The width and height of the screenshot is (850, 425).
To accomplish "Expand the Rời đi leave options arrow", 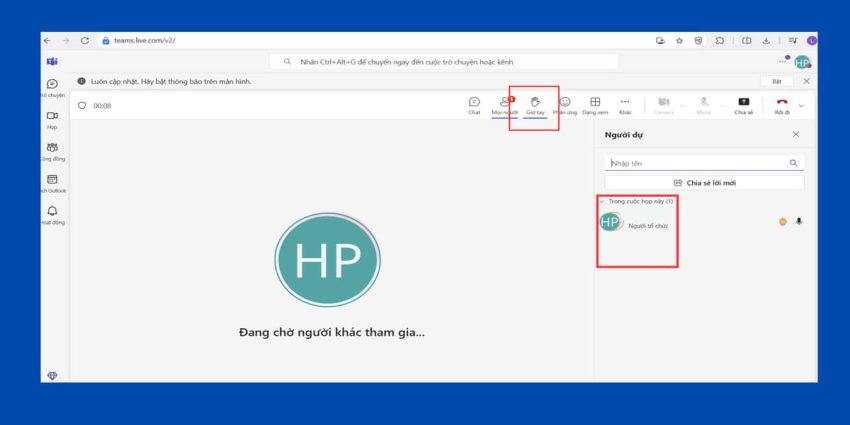I will (x=801, y=105).
